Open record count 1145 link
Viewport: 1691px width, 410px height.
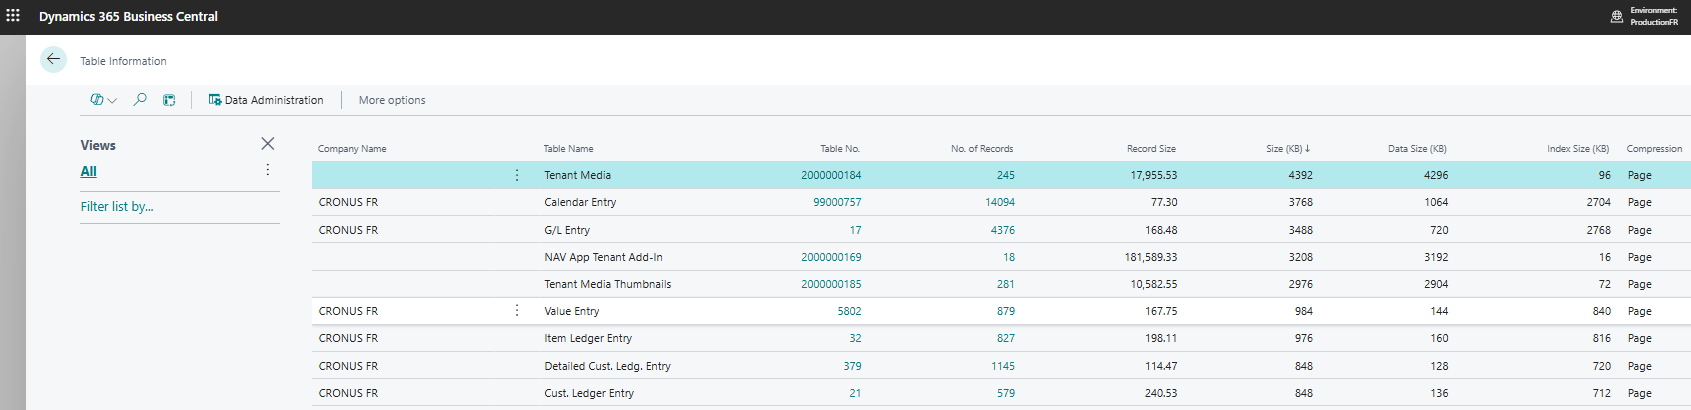[1003, 366]
